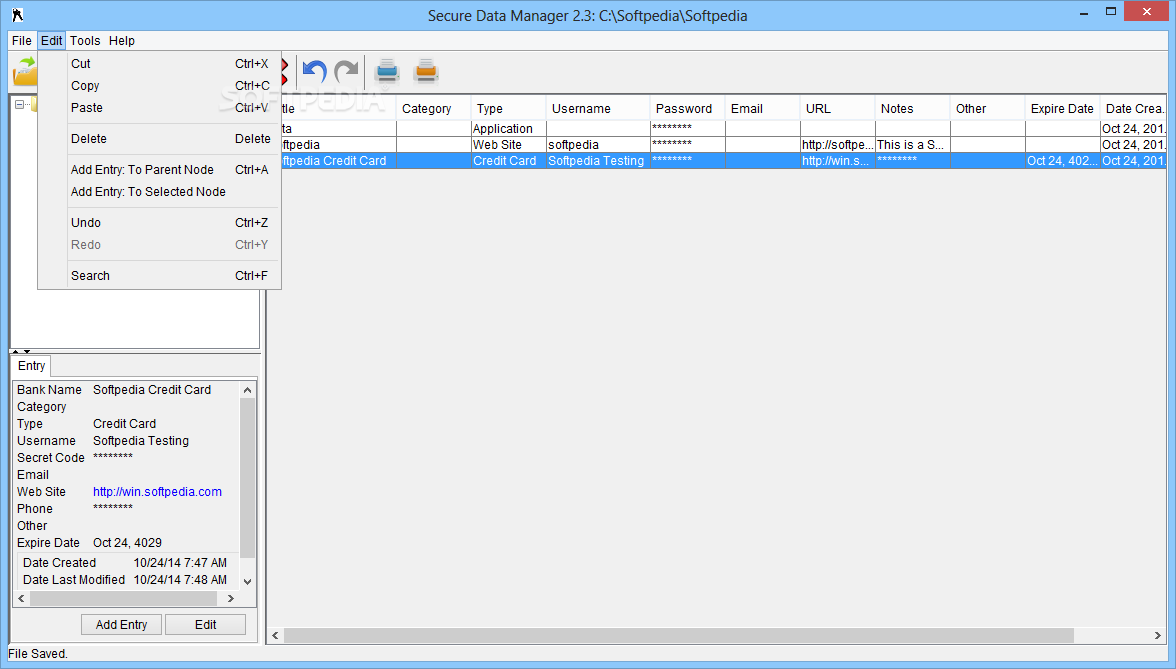Click the application icon in the title bar
The width and height of the screenshot is (1176, 669).
(18, 15)
